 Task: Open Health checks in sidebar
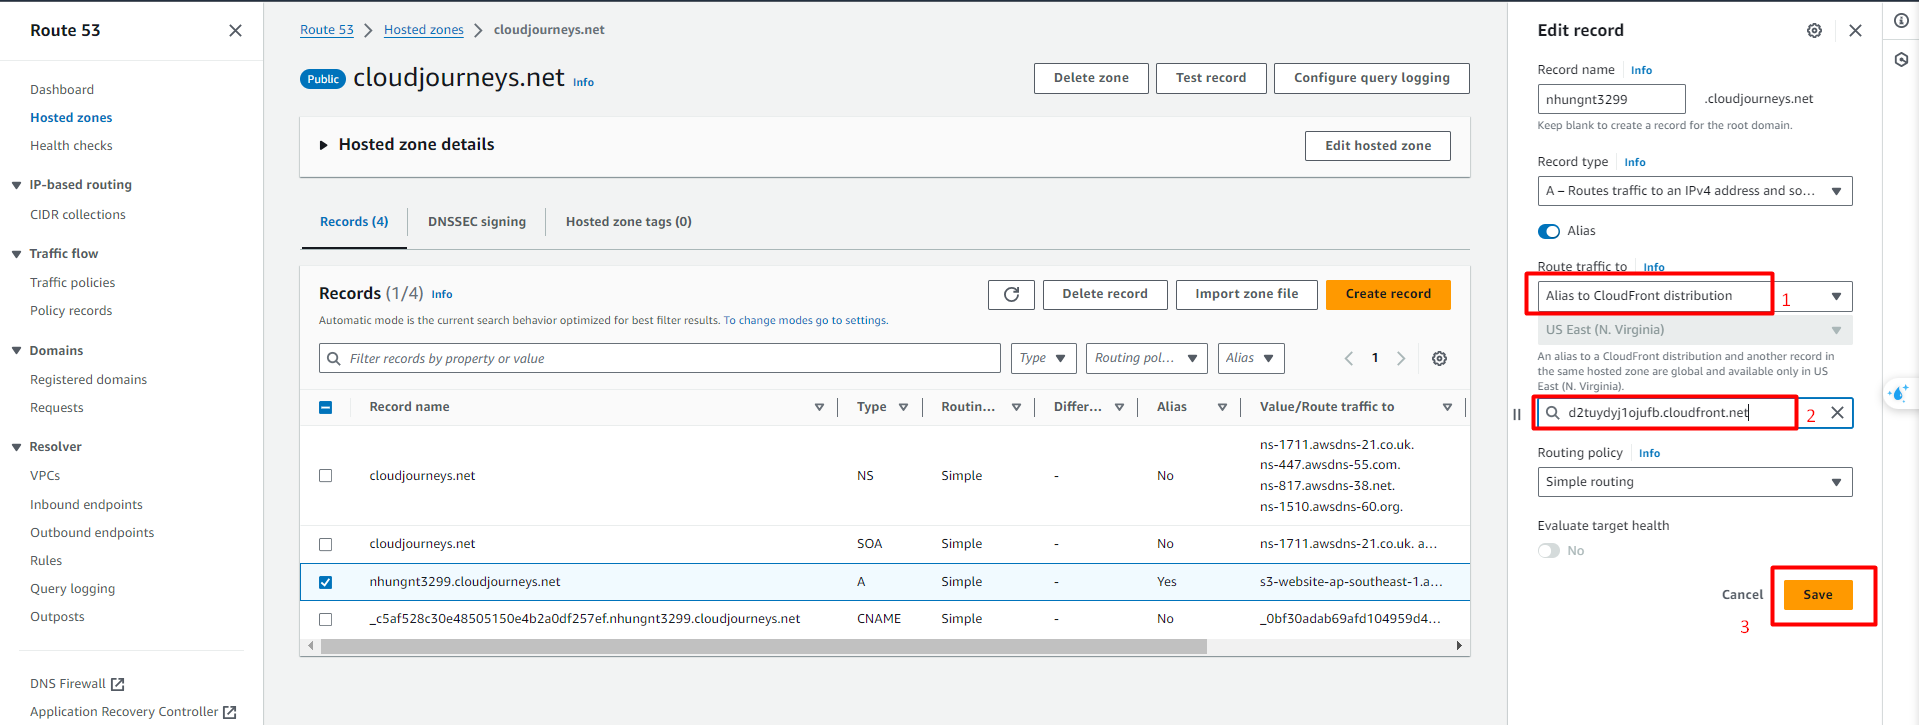(71, 146)
